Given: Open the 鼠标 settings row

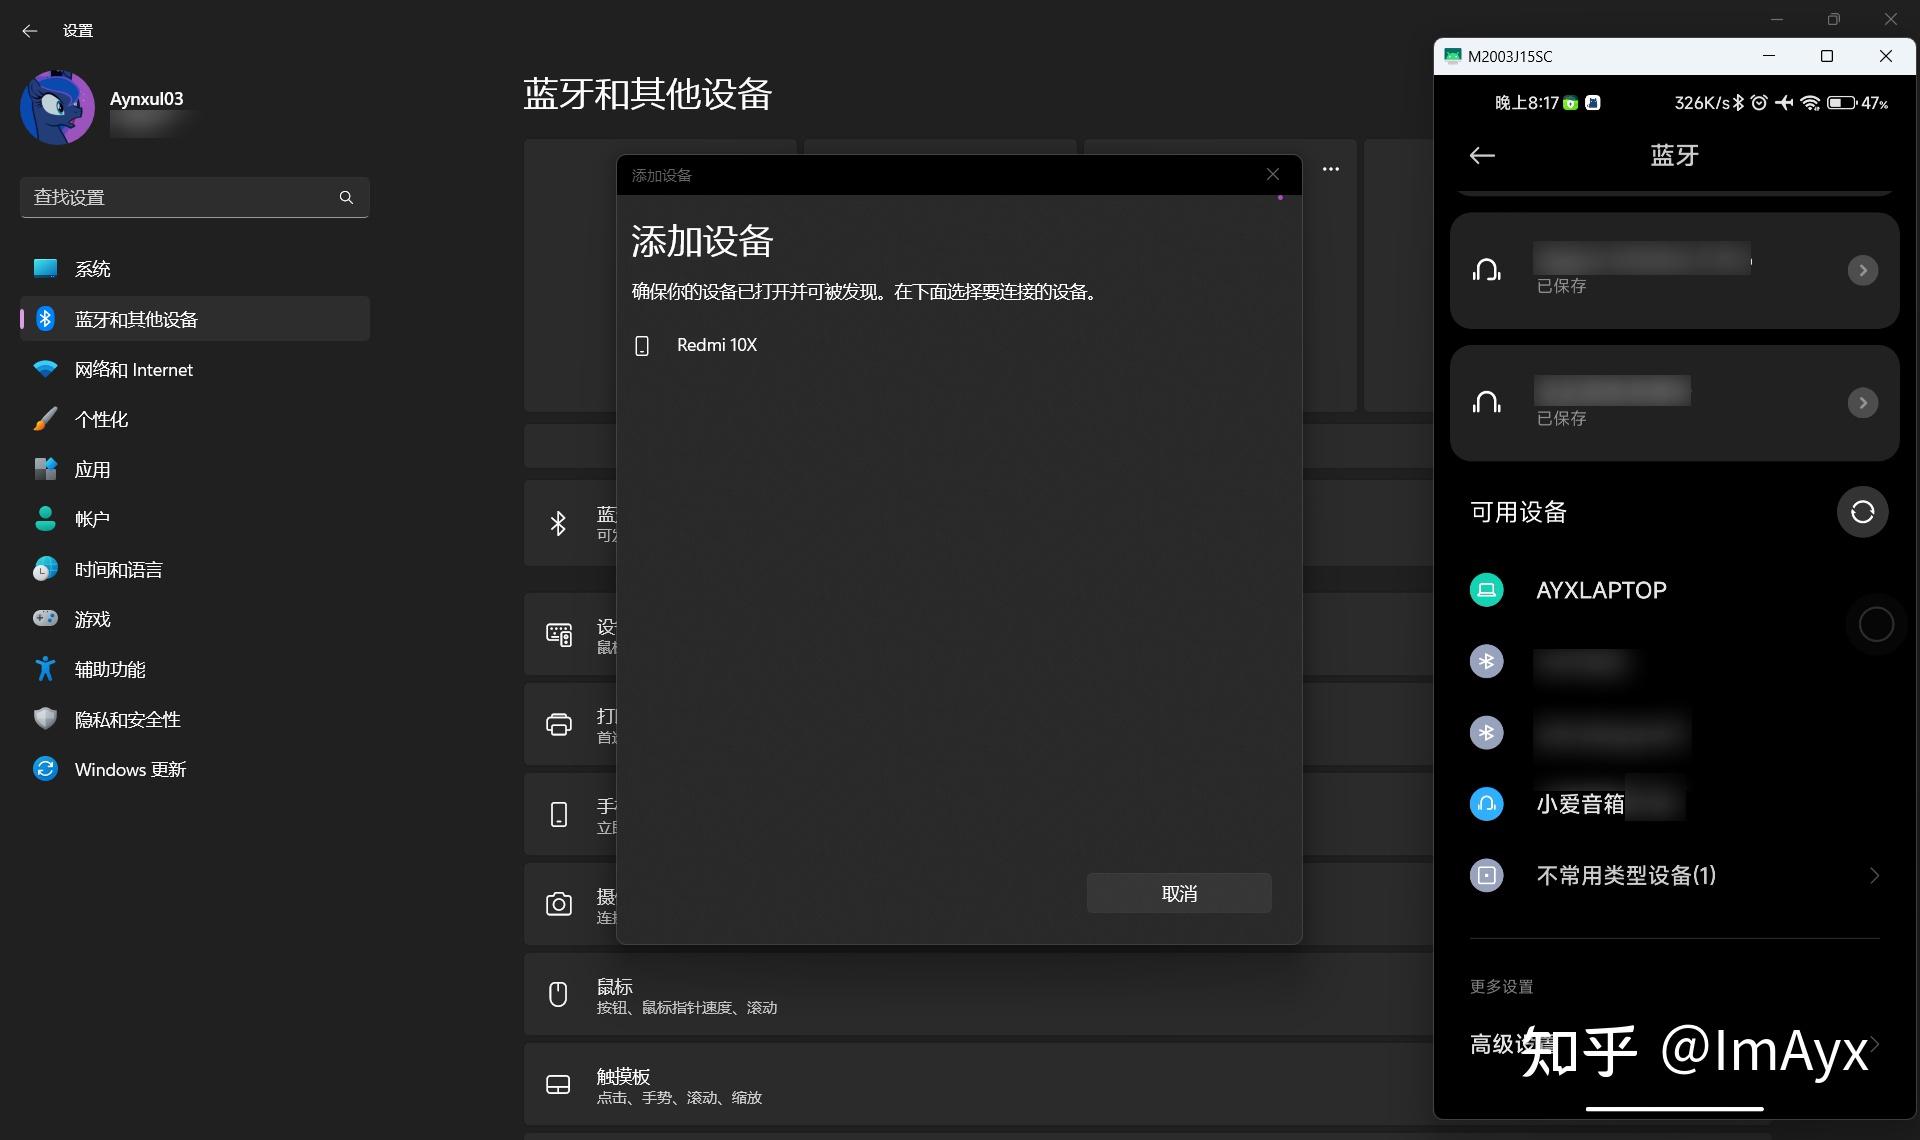Looking at the screenshot, I should (x=978, y=994).
